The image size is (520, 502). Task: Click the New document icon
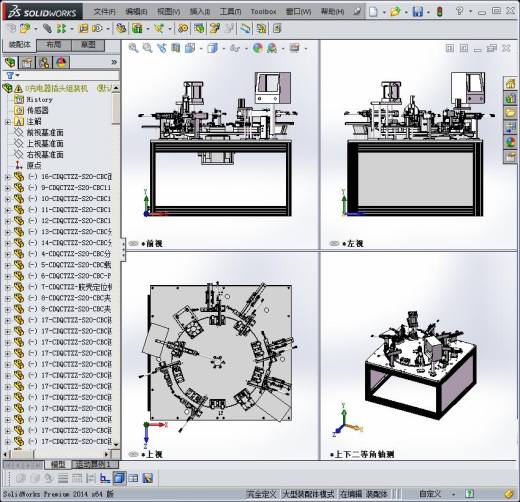374,12
